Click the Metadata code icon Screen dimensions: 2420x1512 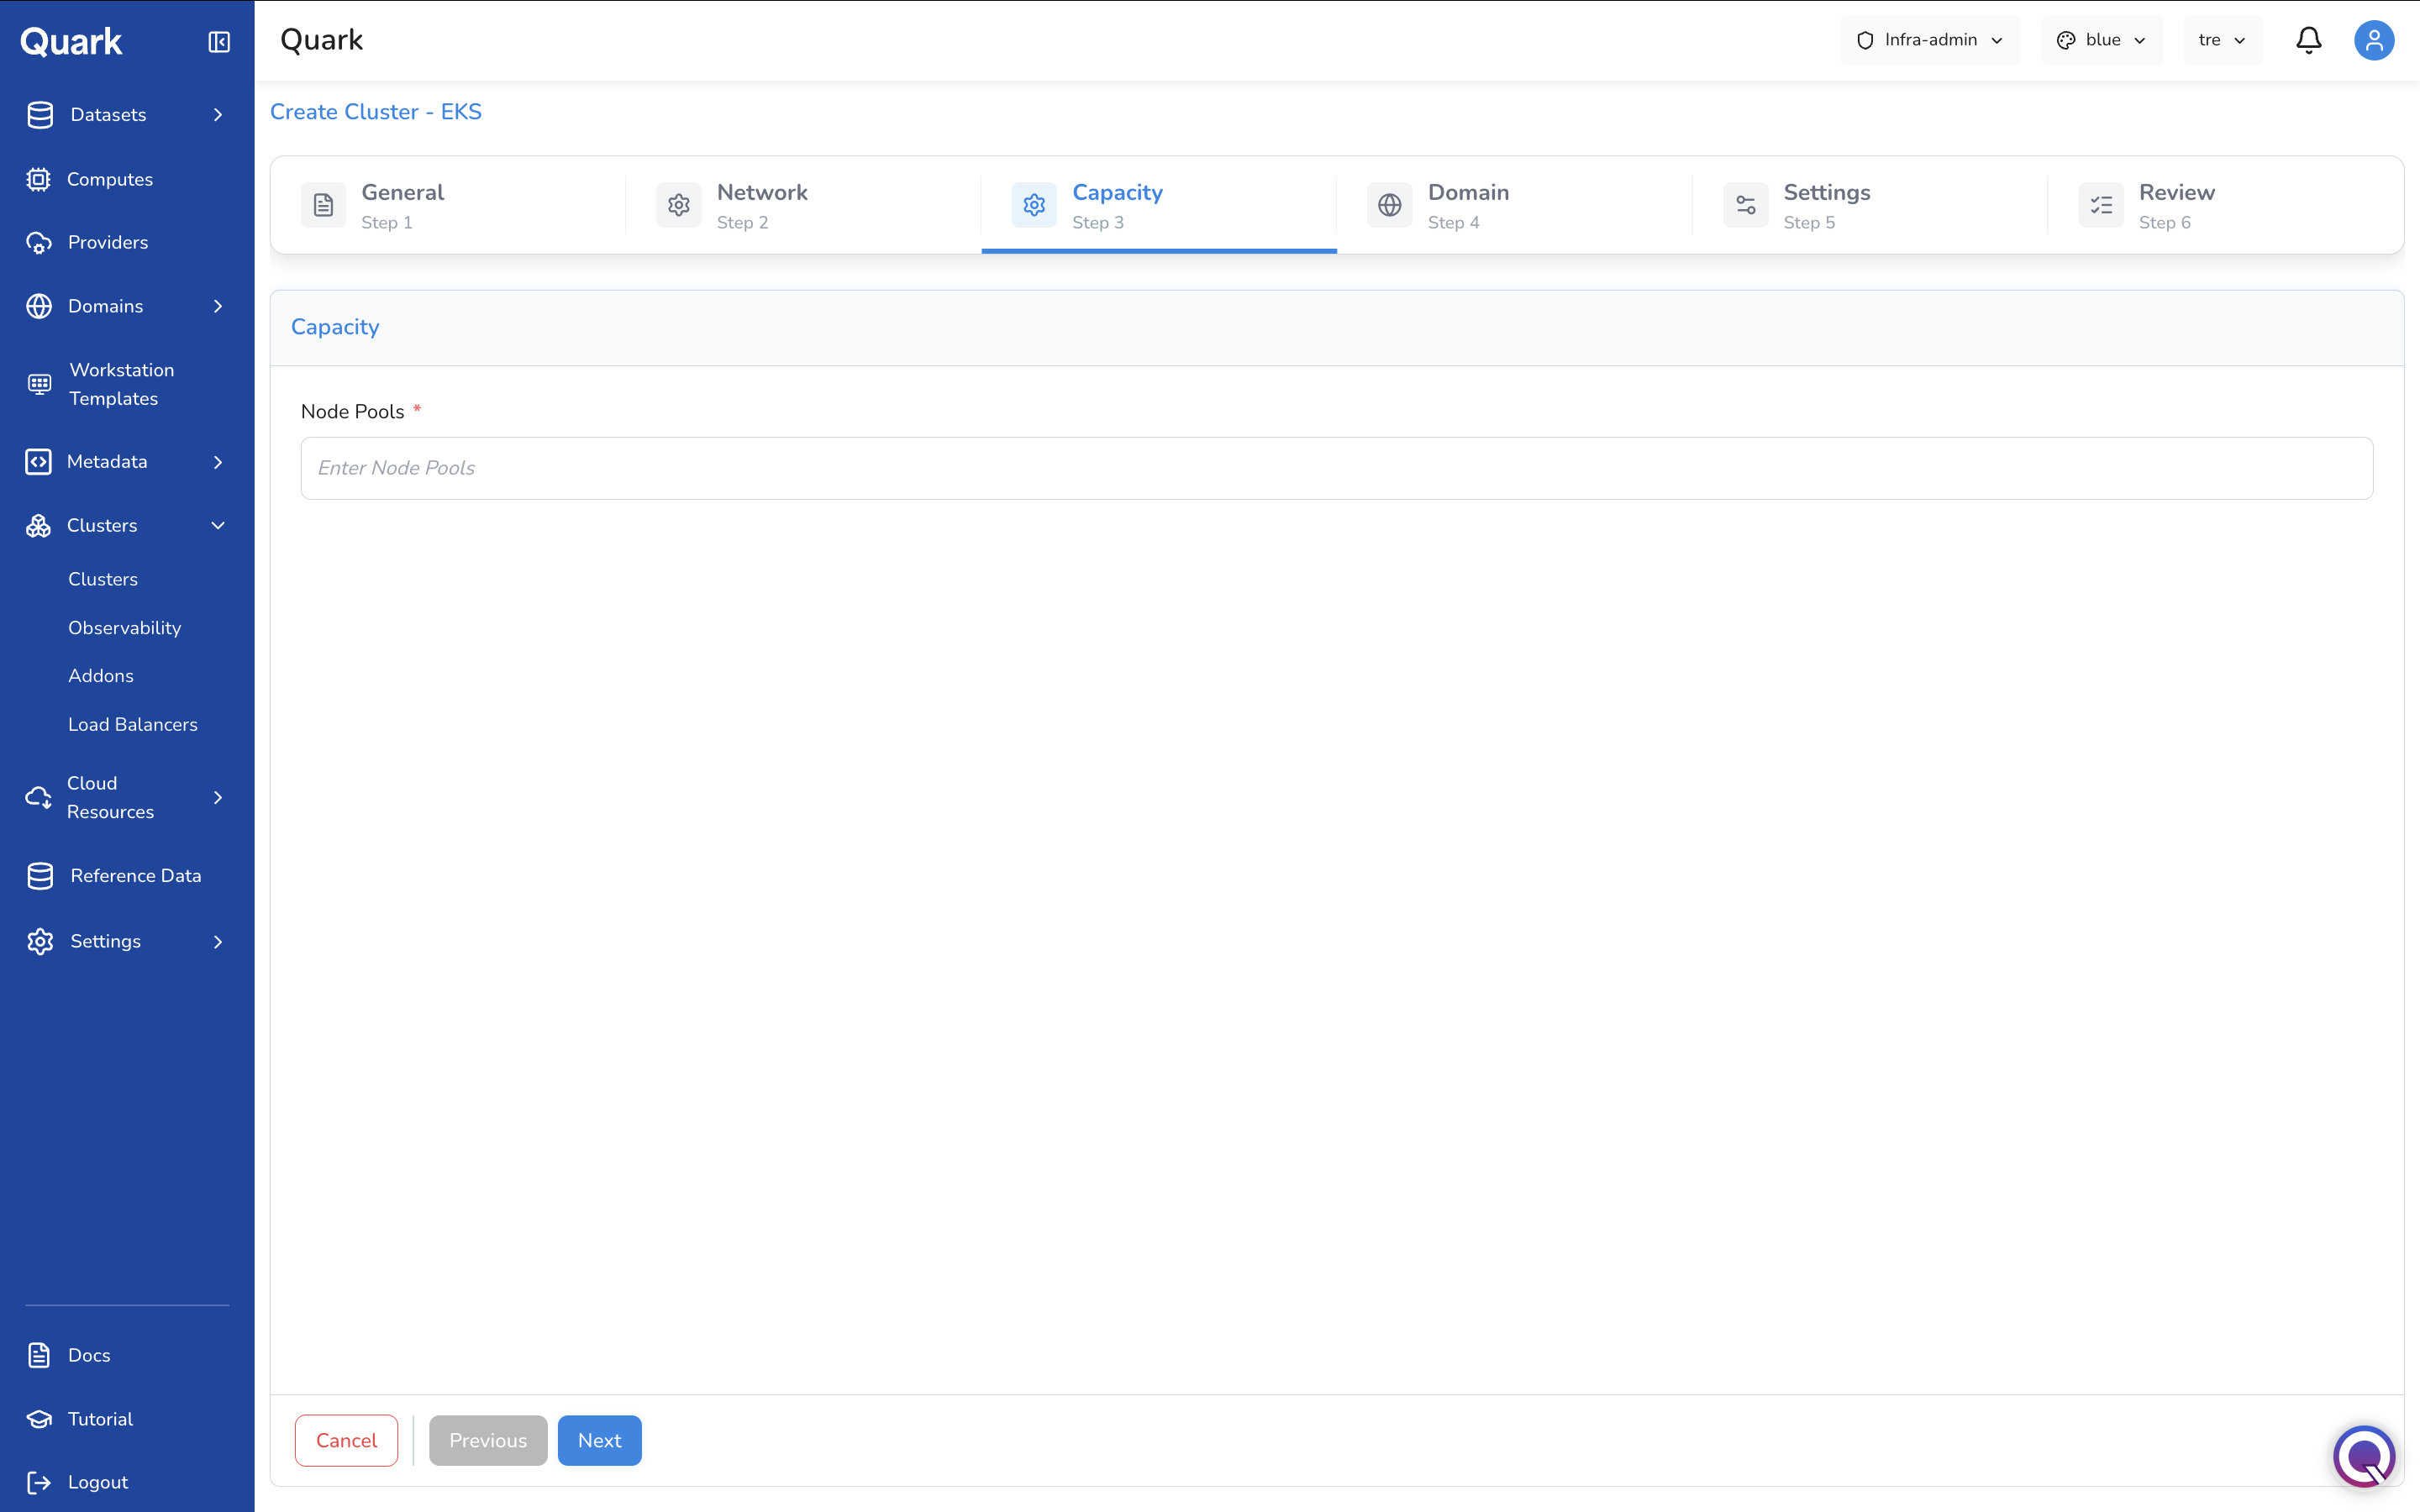point(38,462)
